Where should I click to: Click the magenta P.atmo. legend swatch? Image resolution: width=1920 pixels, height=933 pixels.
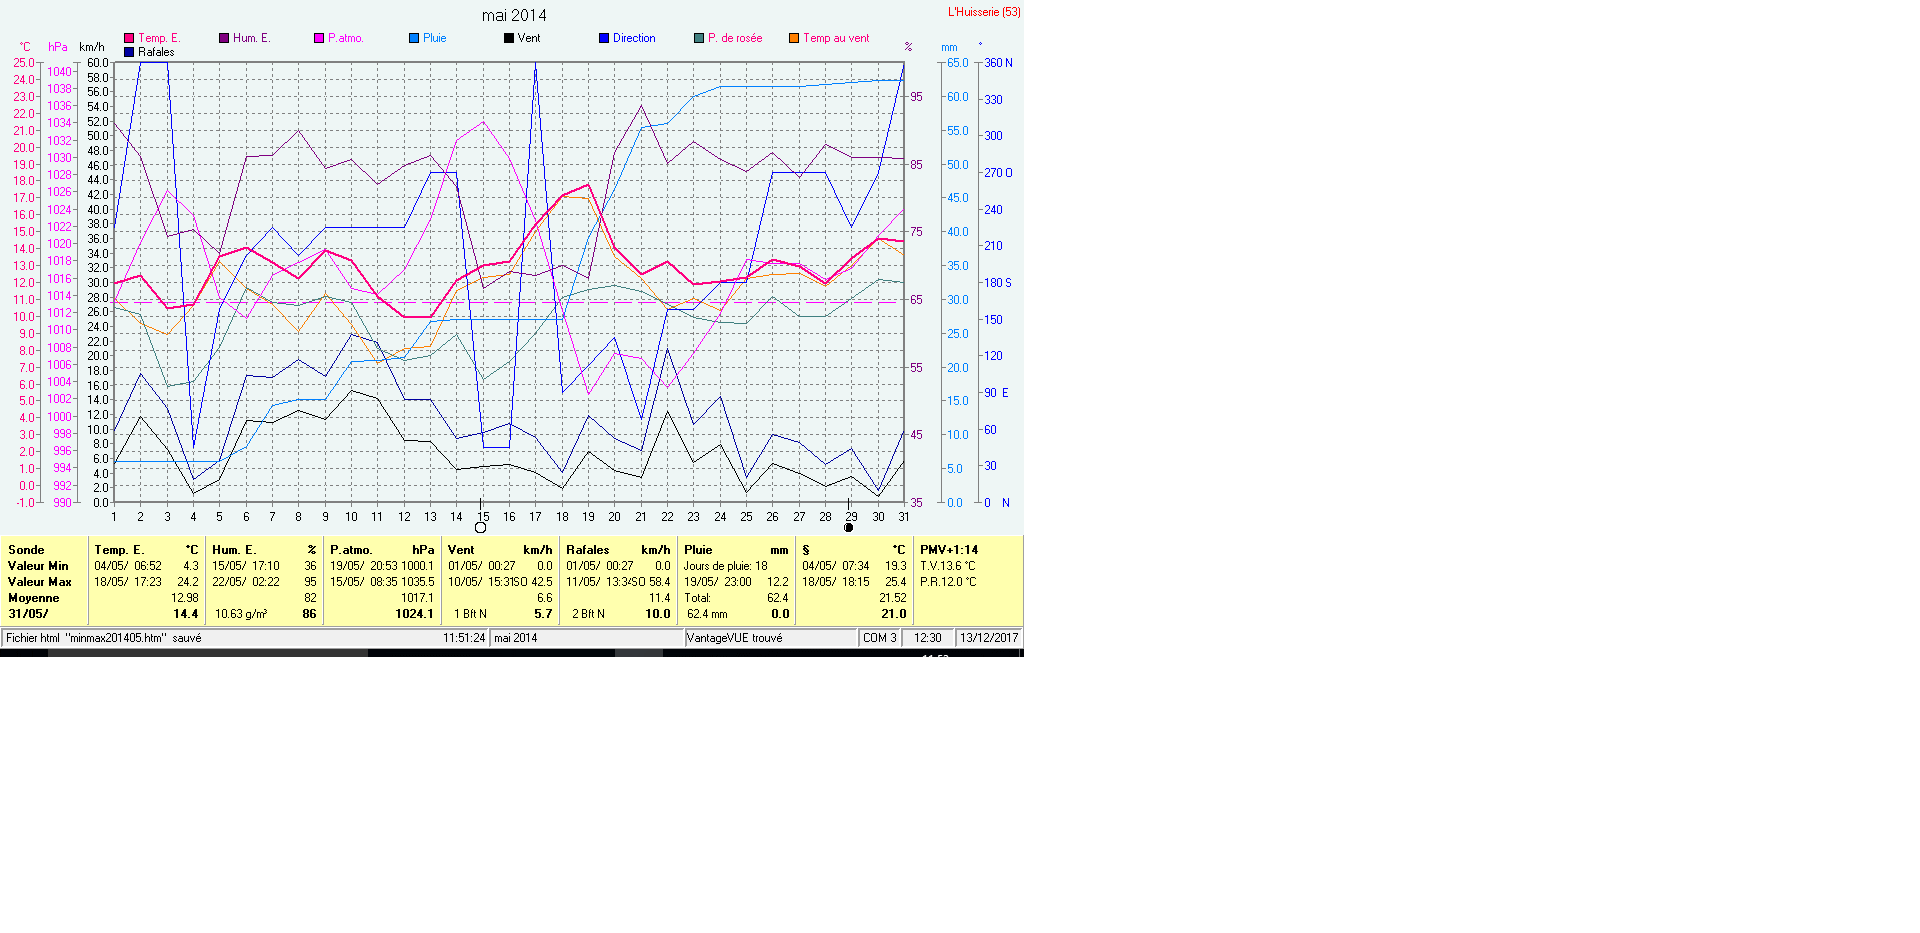point(319,38)
